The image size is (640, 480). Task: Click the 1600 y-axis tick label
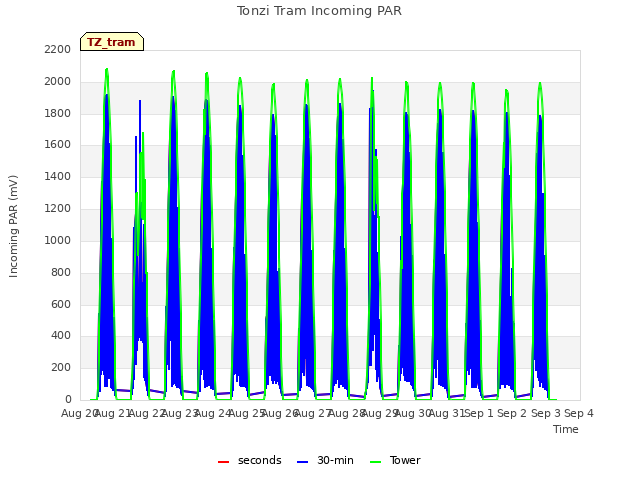coord(58,144)
